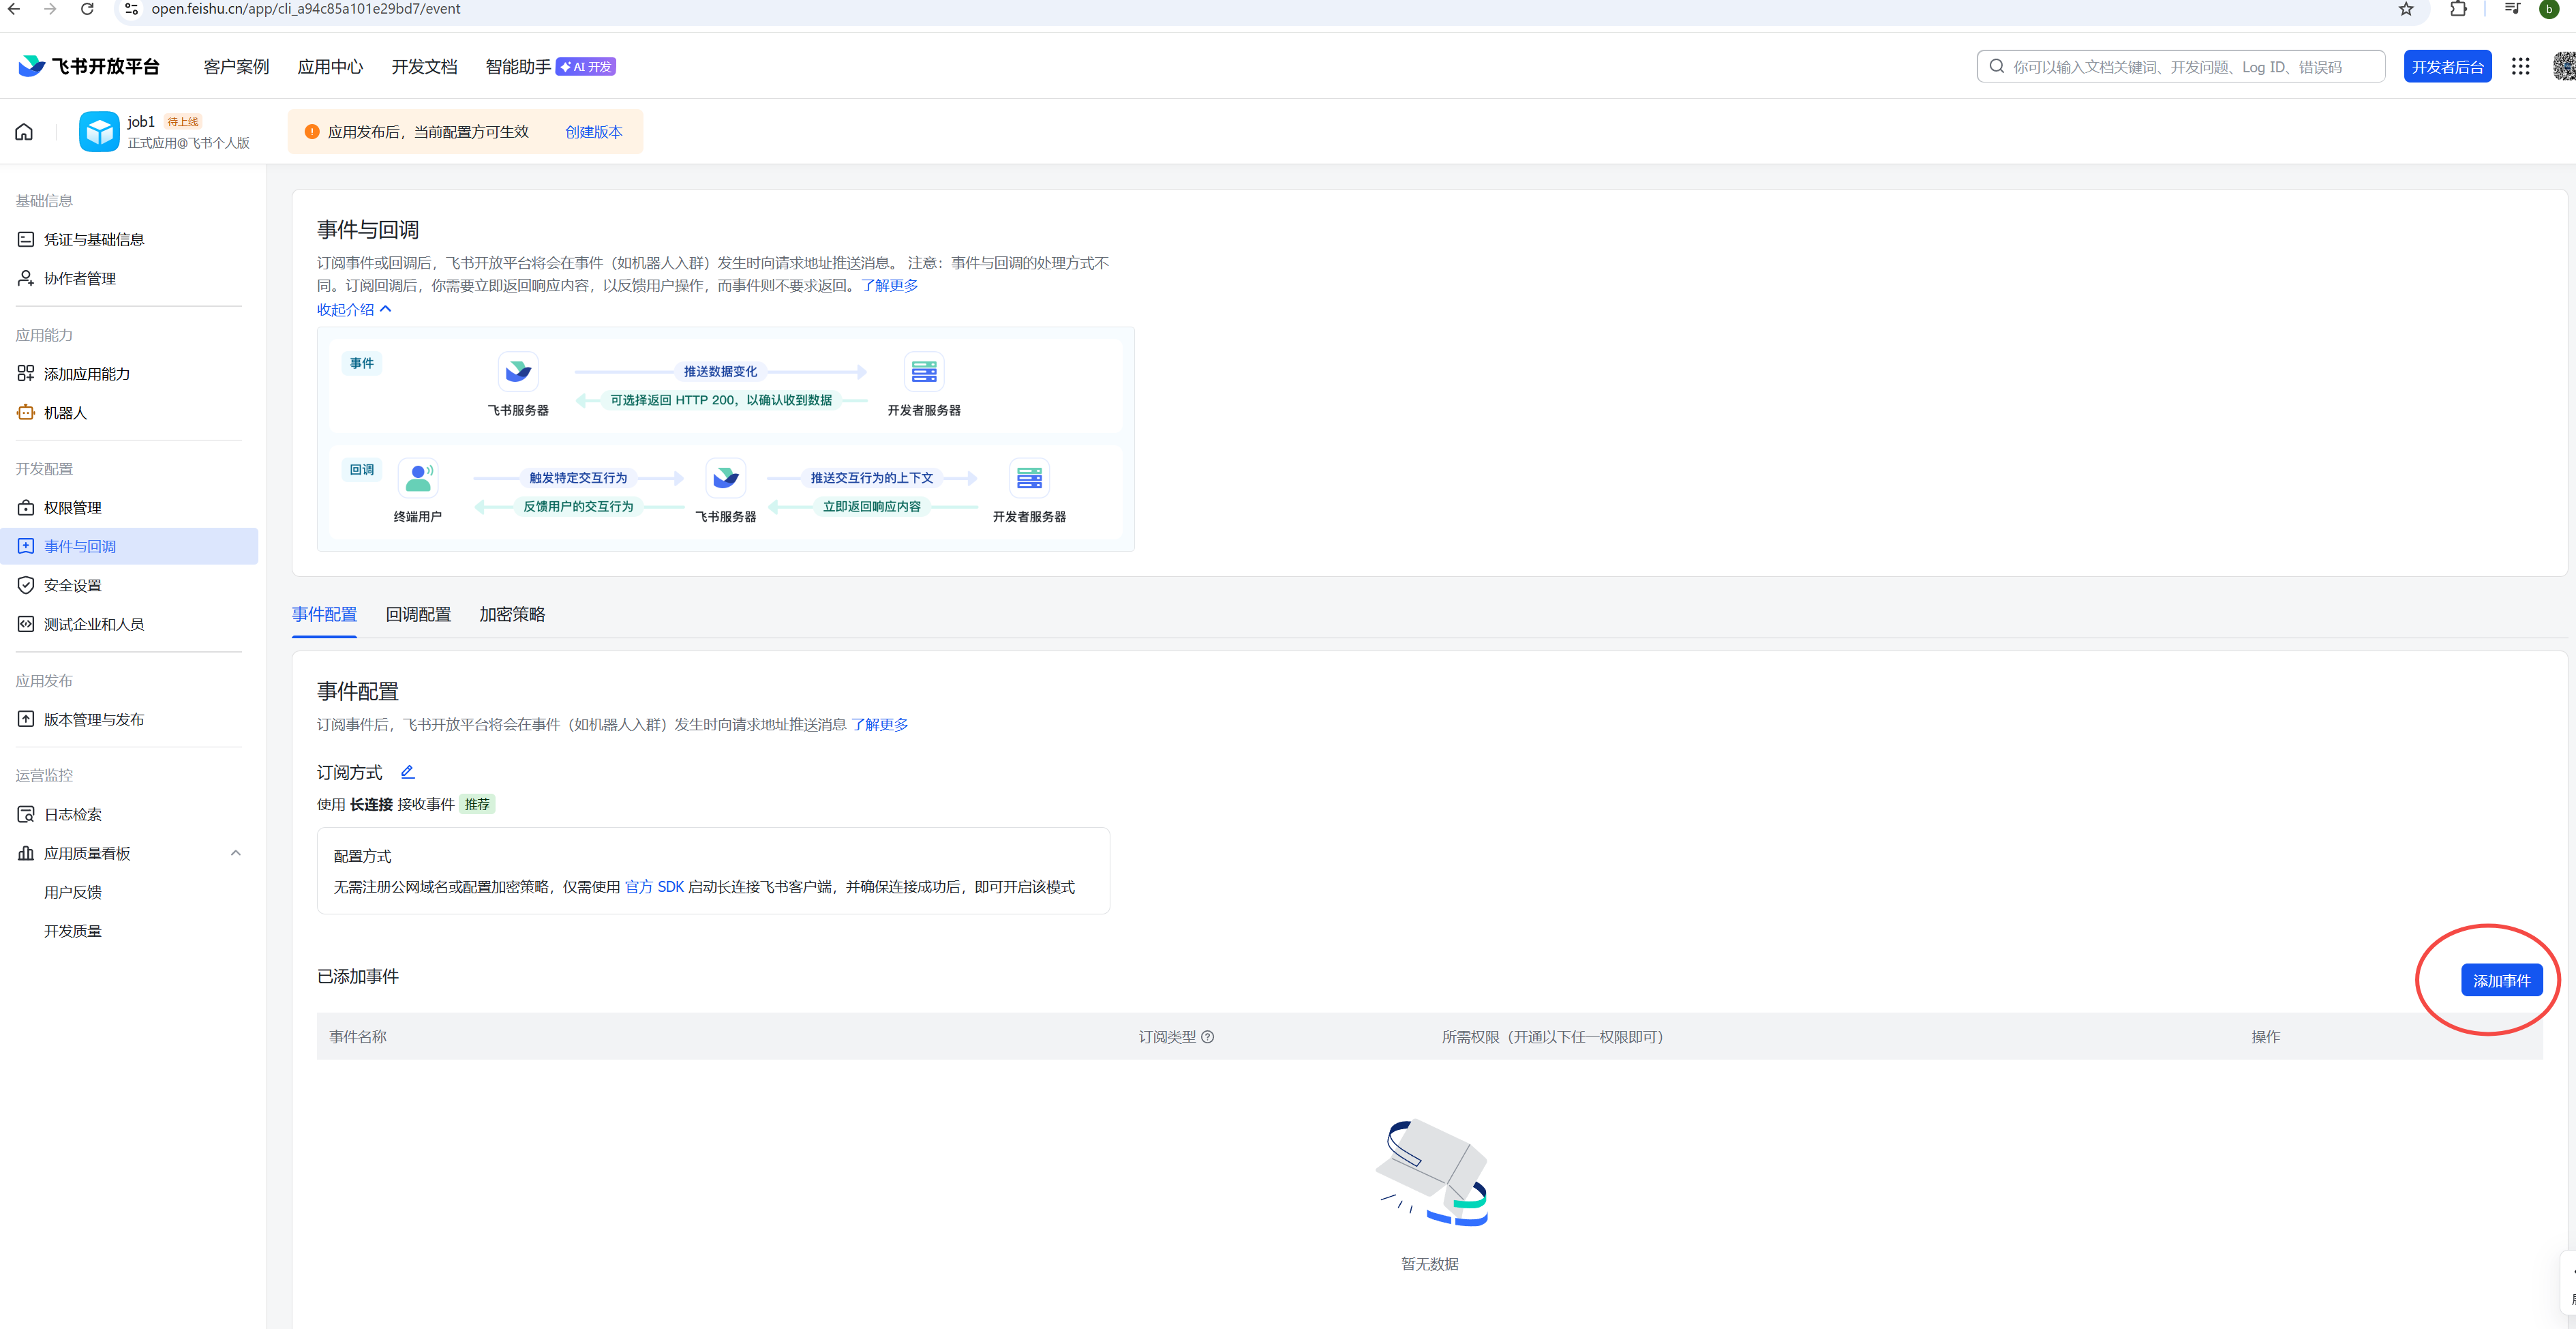Viewport: 2576px width, 1329px height.
Task: Click the 开发者后台 button
Action: 2447,67
